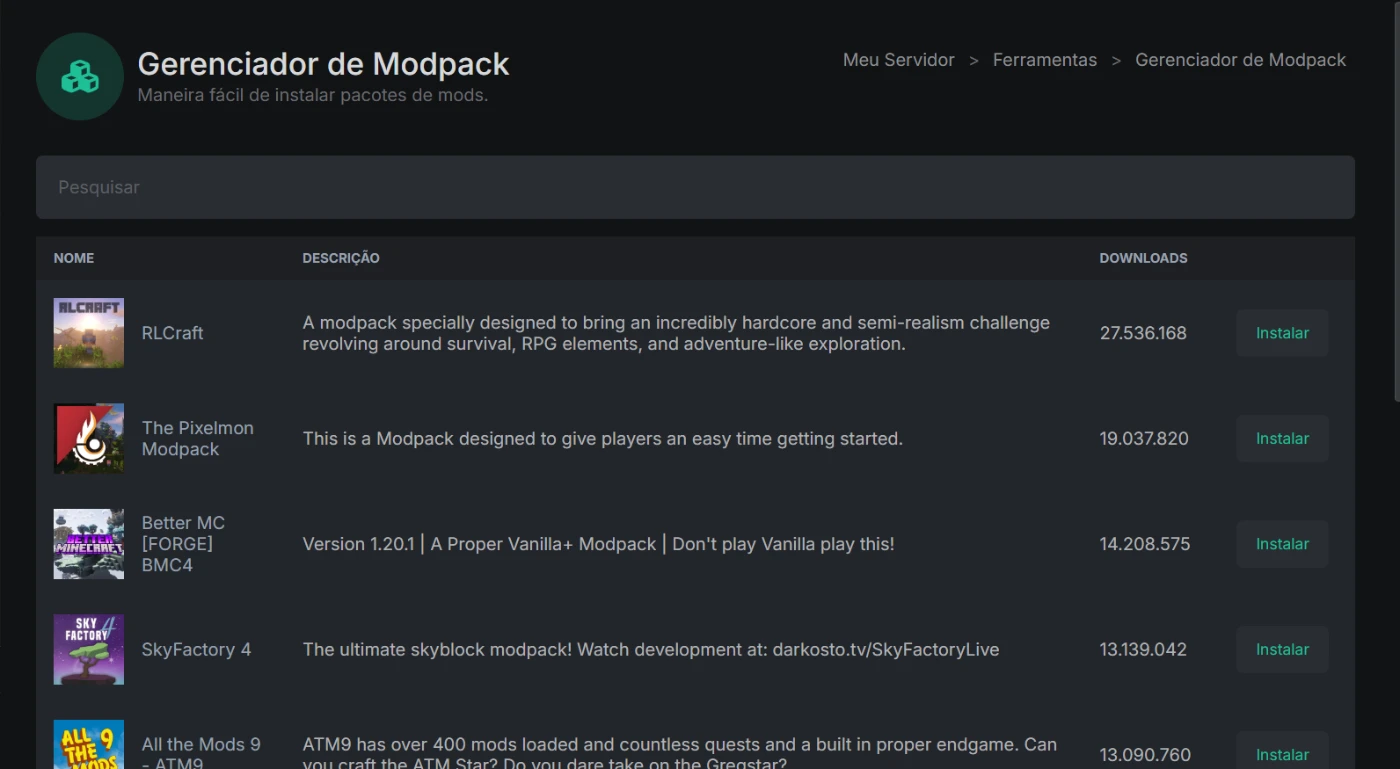Click the SkyFactory 4 logo thumbnail
This screenshot has height=769, width=1400.
89,650
